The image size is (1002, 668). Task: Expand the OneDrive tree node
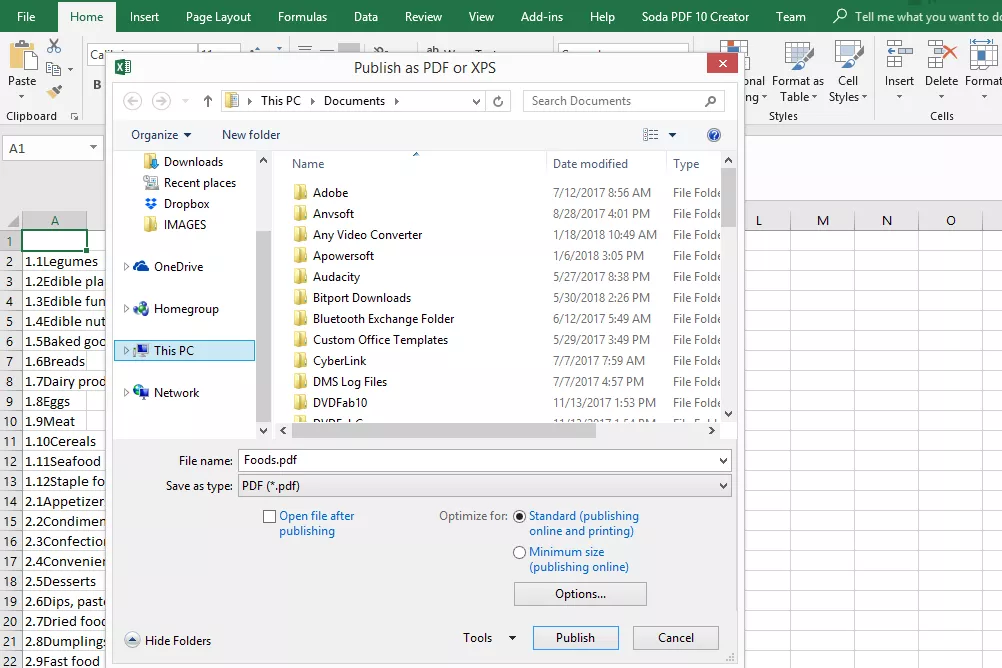tap(126, 267)
